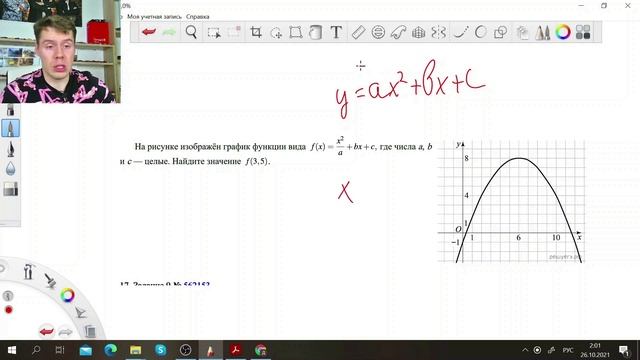Select the highlighted pencil brush in palette
The image size is (640, 360).
(10, 128)
